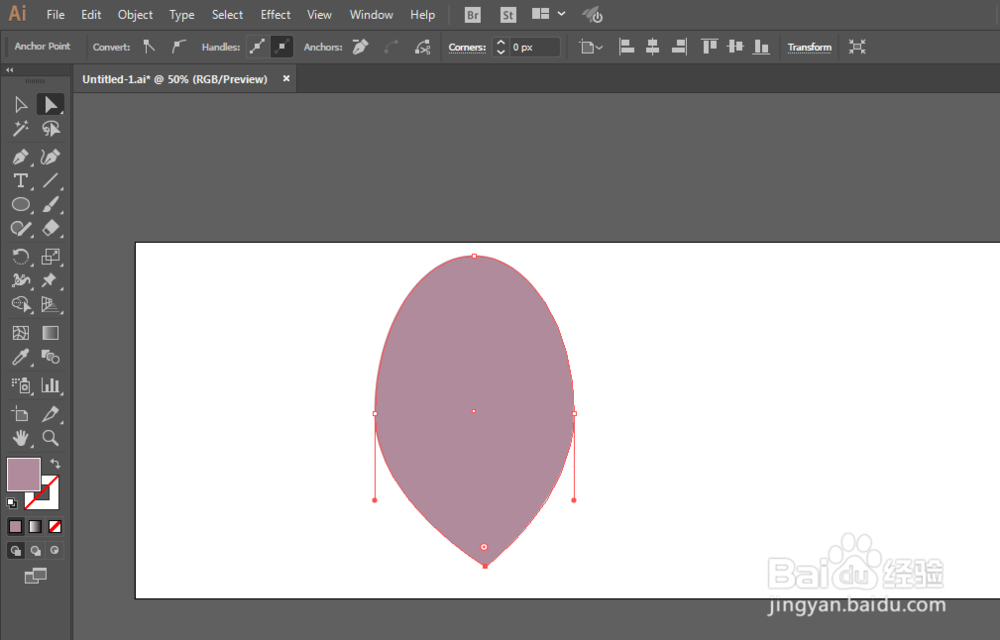The width and height of the screenshot is (1000, 640).
Task: Select the Puppet Warp pin tool
Action: (x=49, y=280)
